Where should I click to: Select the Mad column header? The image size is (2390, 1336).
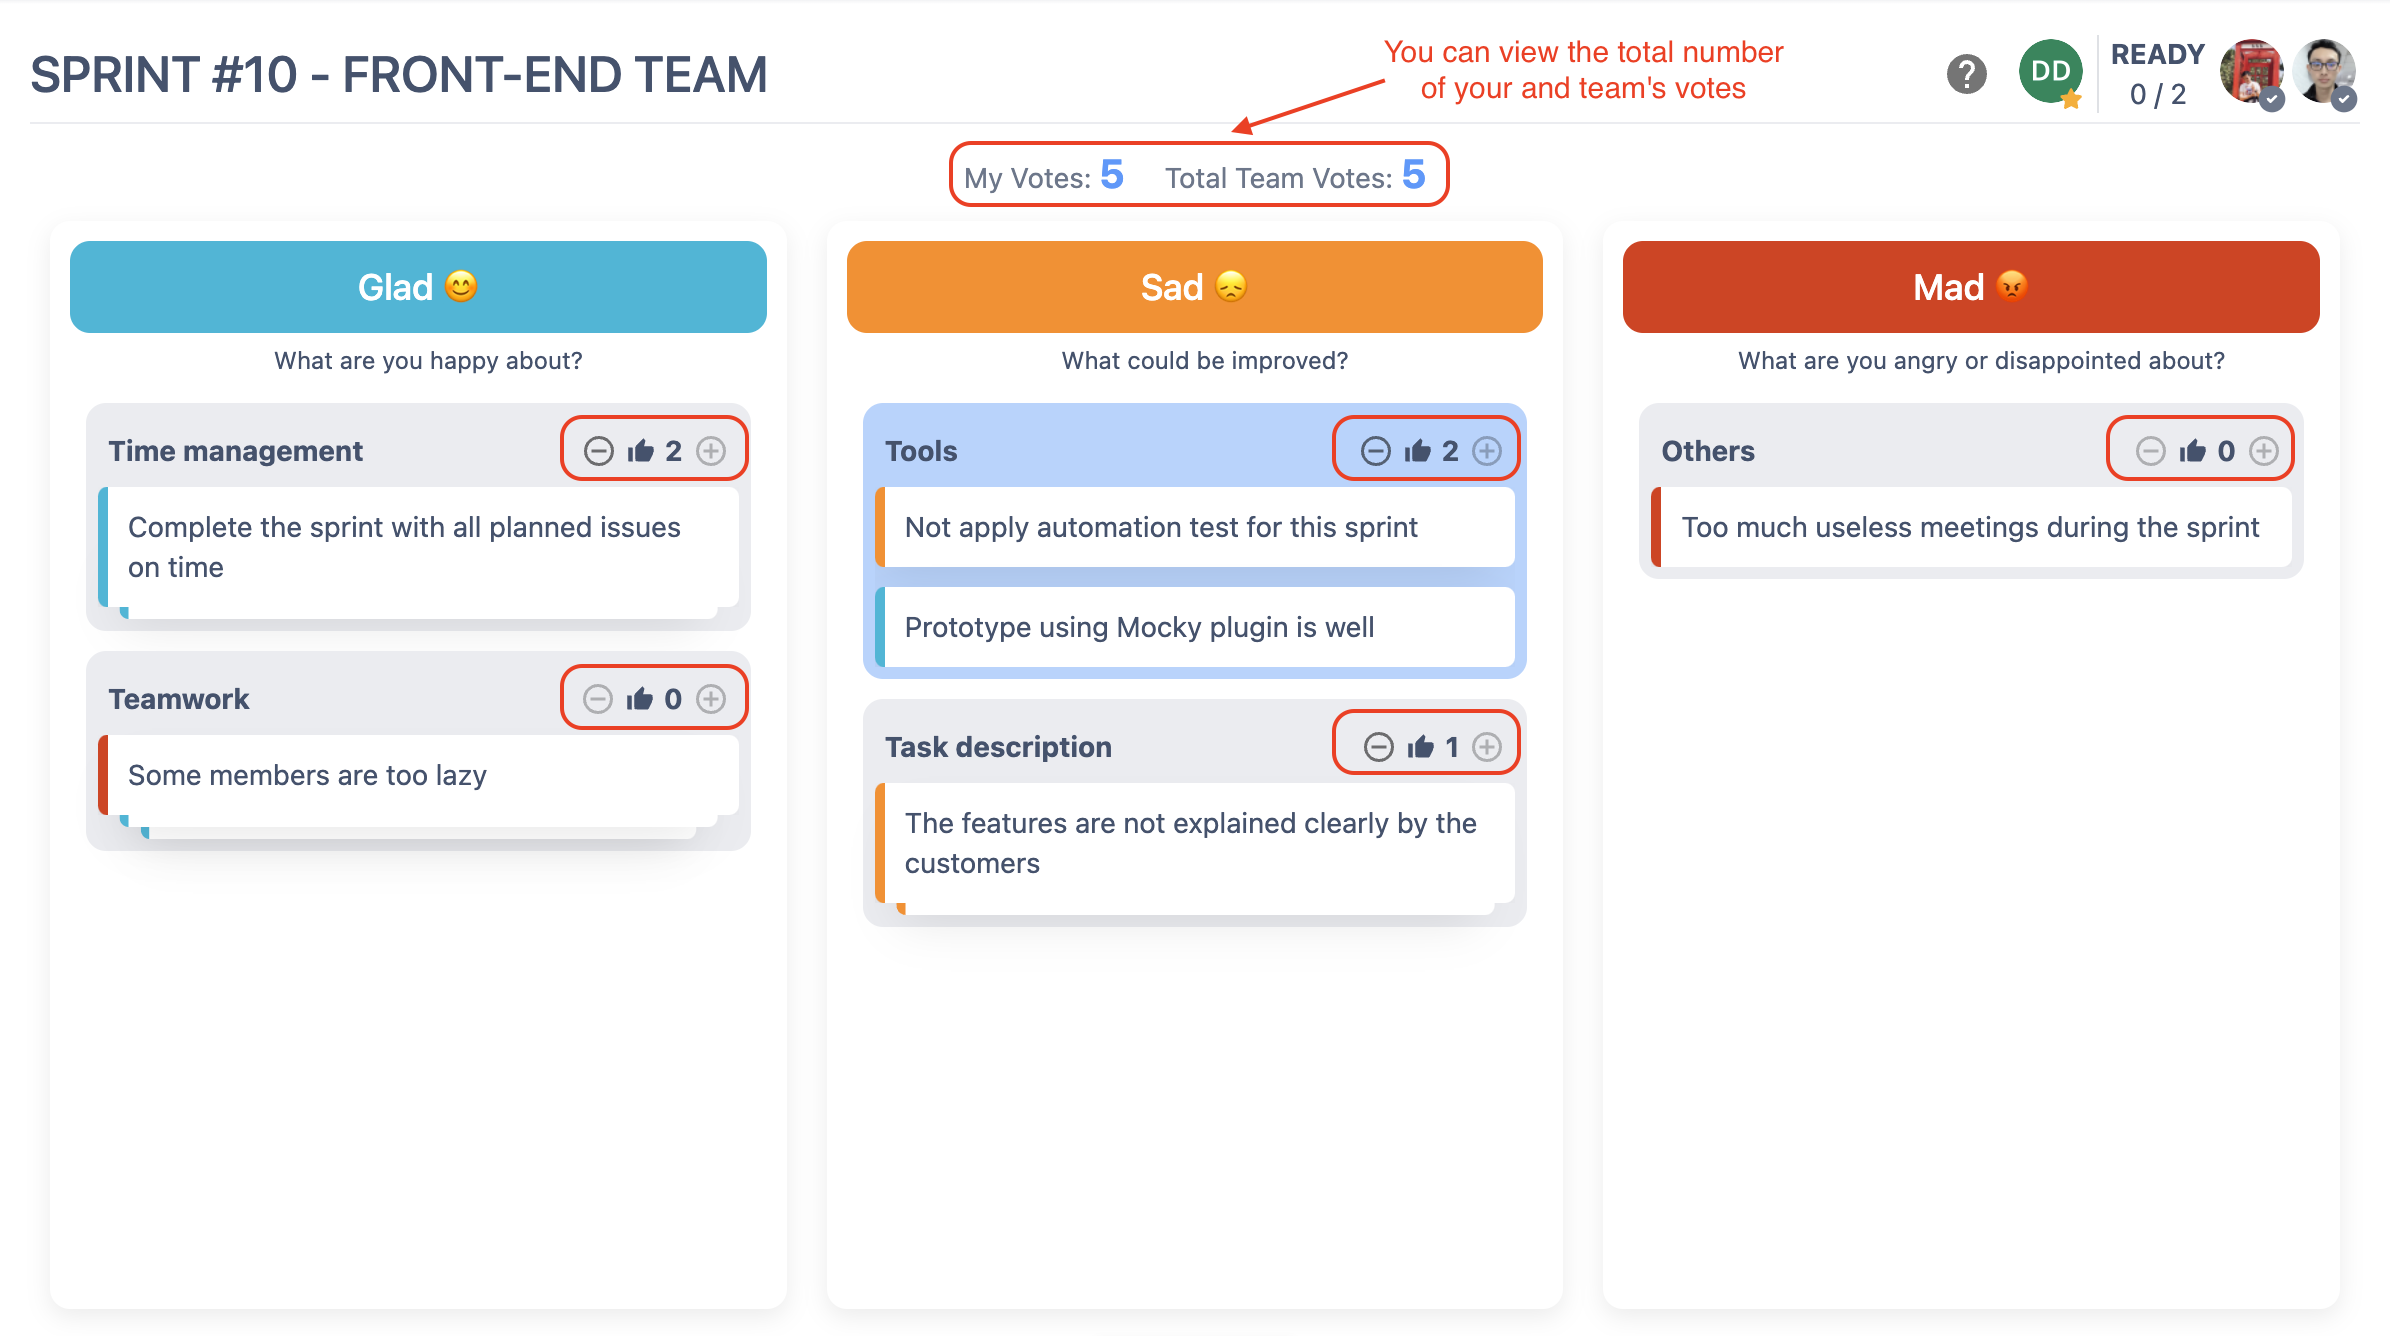tap(1970, 287)
